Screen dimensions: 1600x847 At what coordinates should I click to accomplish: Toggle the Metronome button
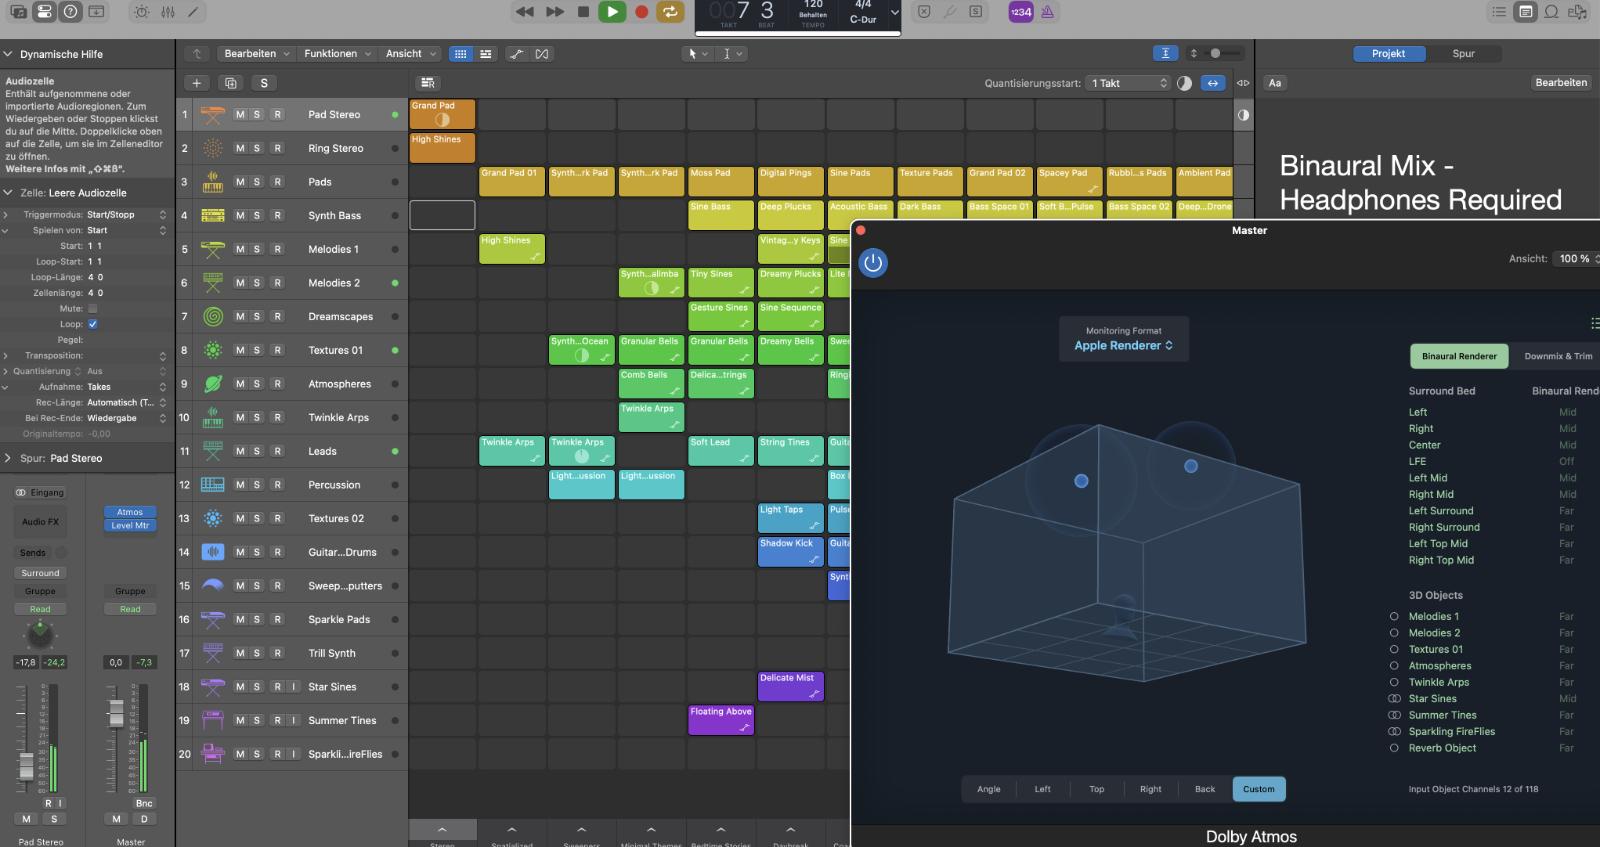pos(1047,12)
